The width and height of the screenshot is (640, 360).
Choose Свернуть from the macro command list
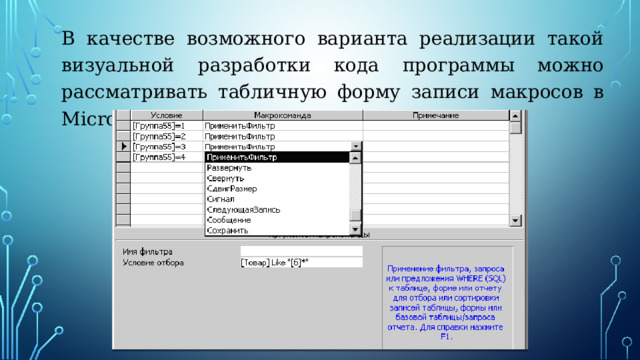277,178
